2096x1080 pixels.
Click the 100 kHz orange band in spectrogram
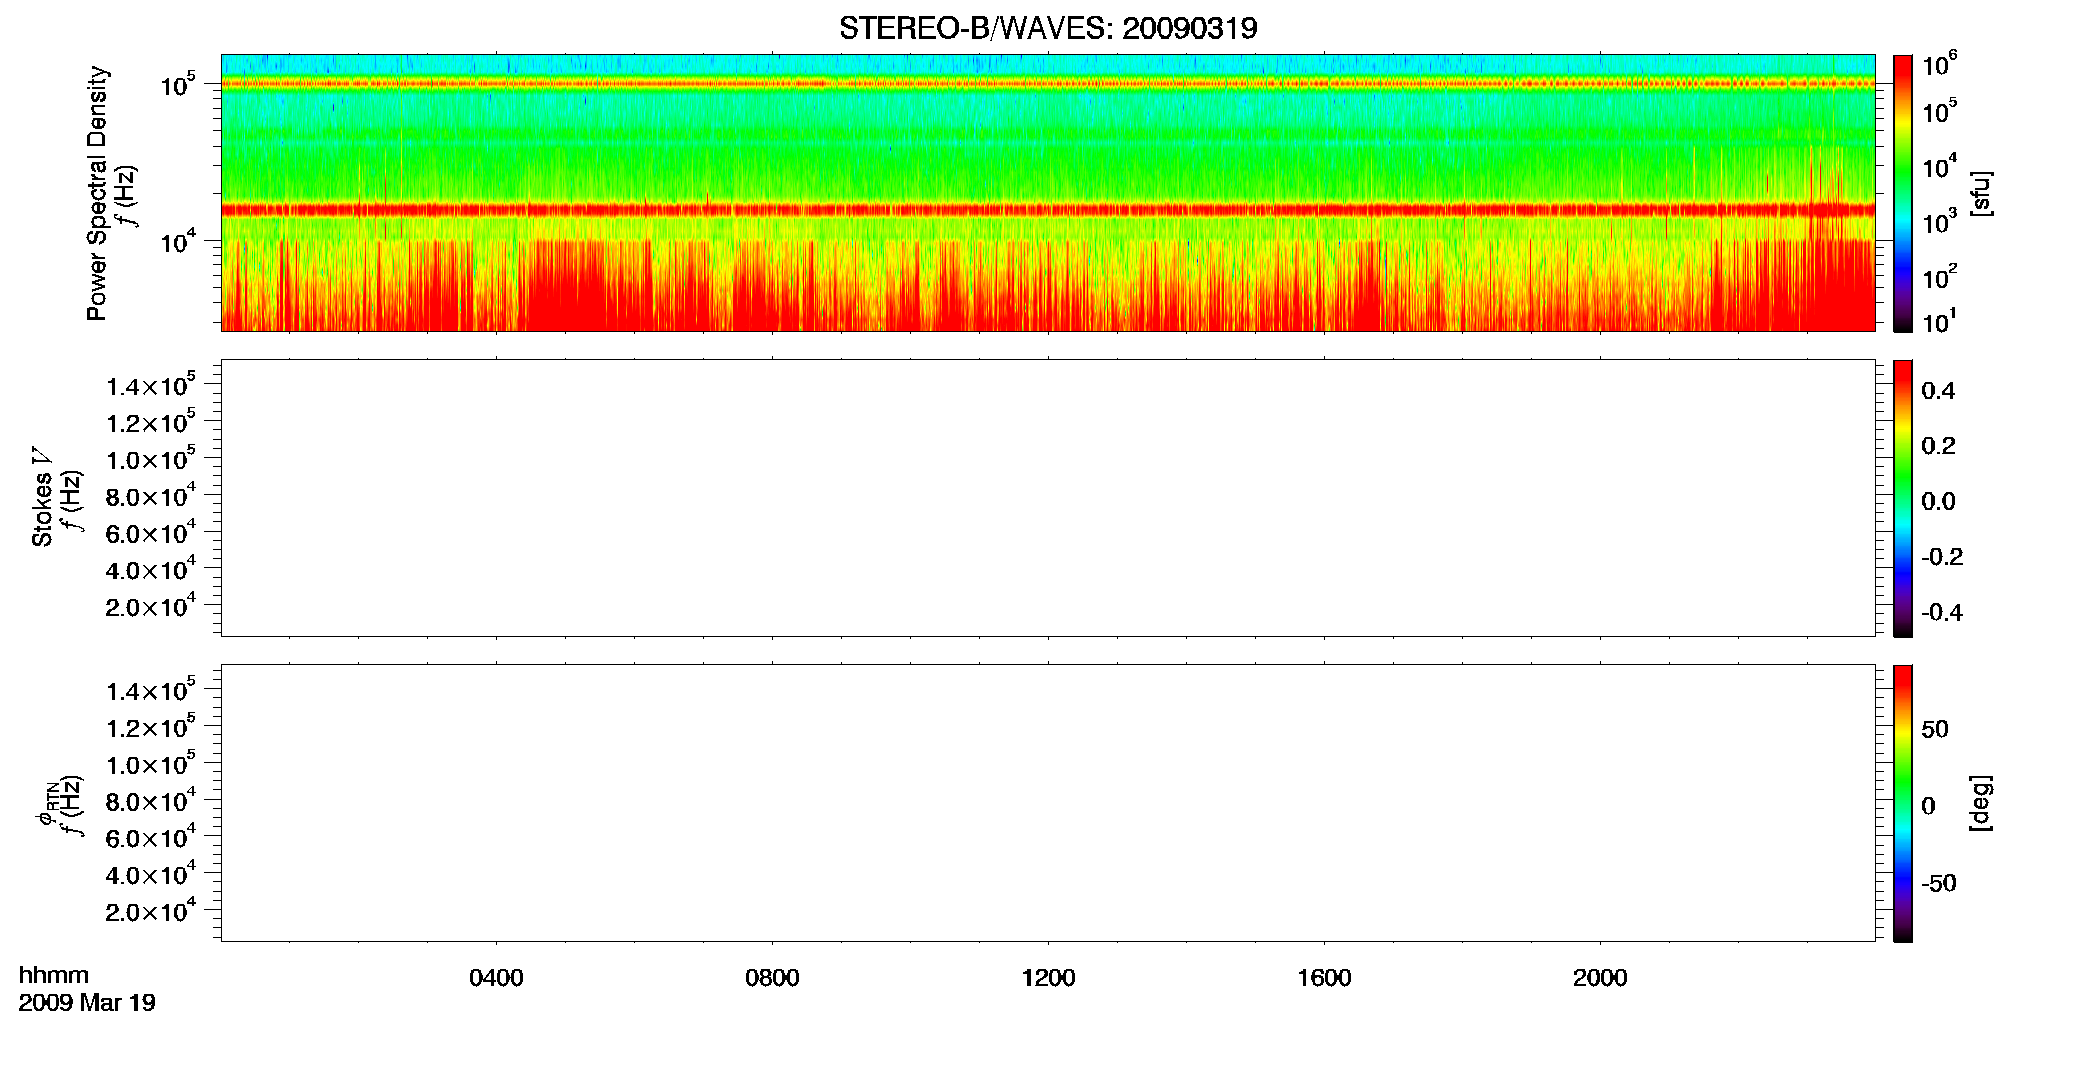[1047, 84]
